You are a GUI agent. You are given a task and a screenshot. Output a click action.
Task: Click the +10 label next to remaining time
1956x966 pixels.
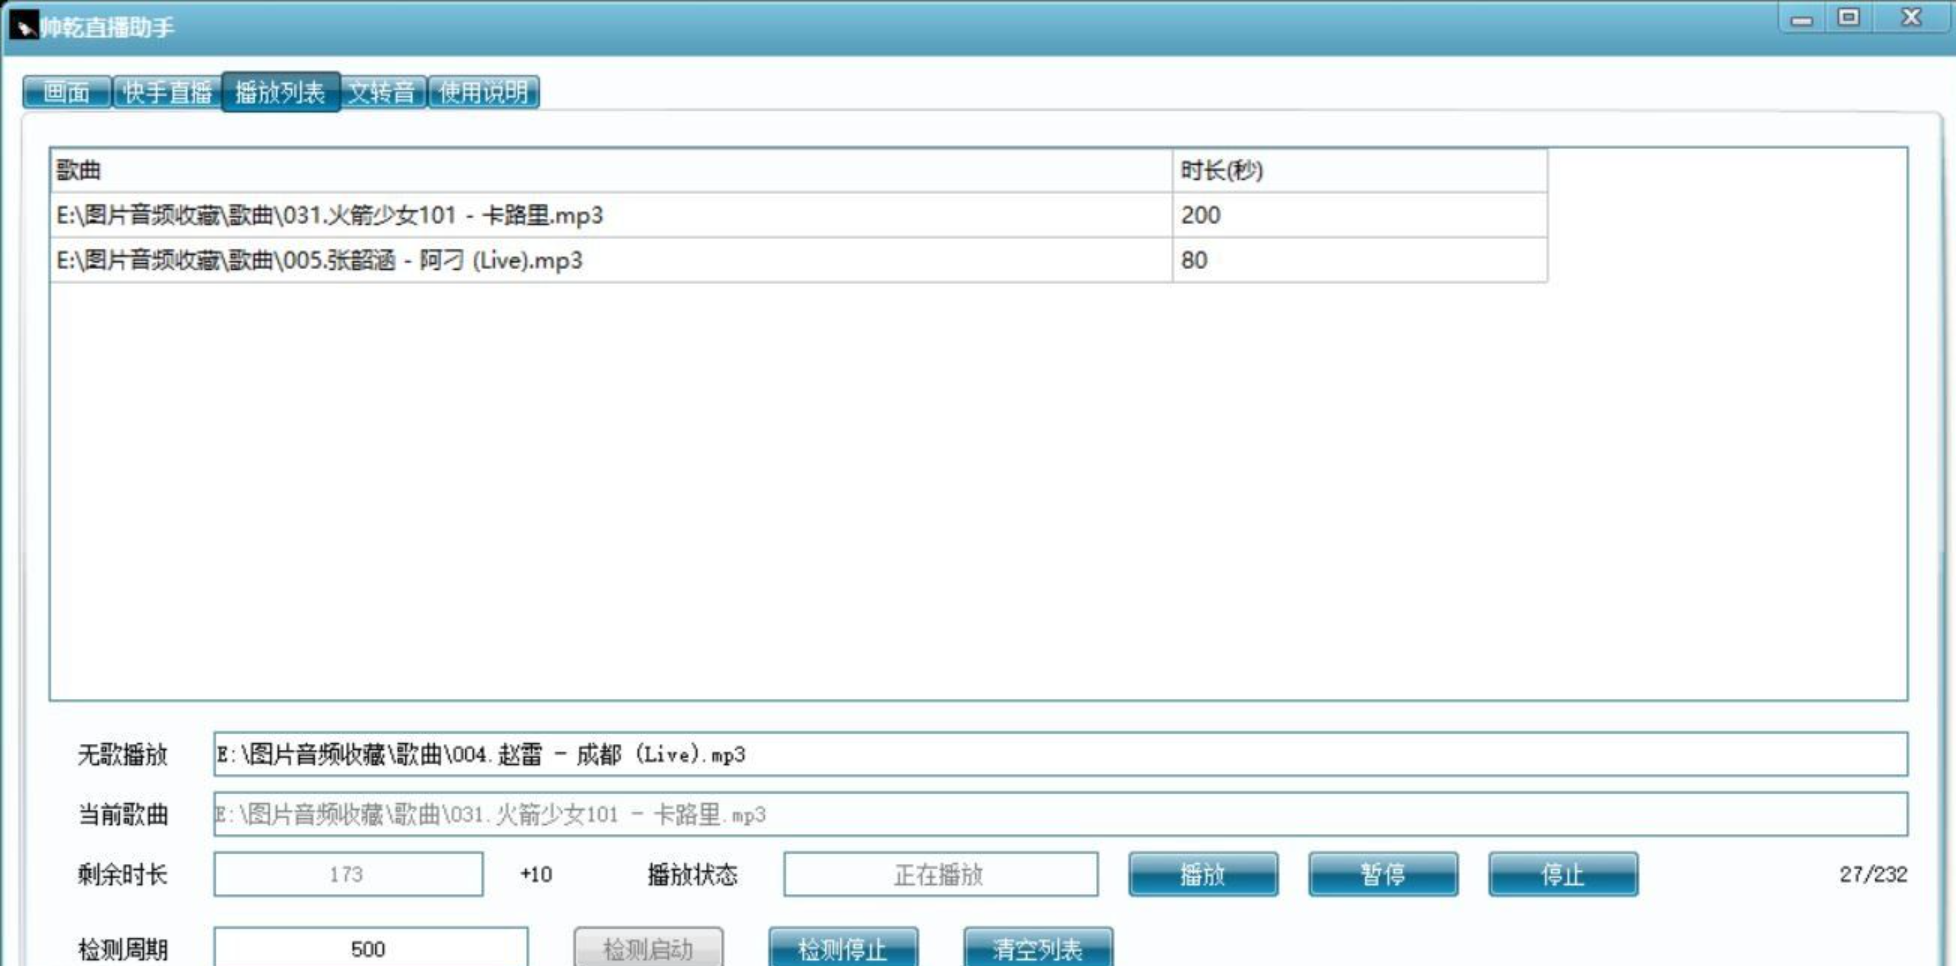pyautogui.click(x=536, y=875)
